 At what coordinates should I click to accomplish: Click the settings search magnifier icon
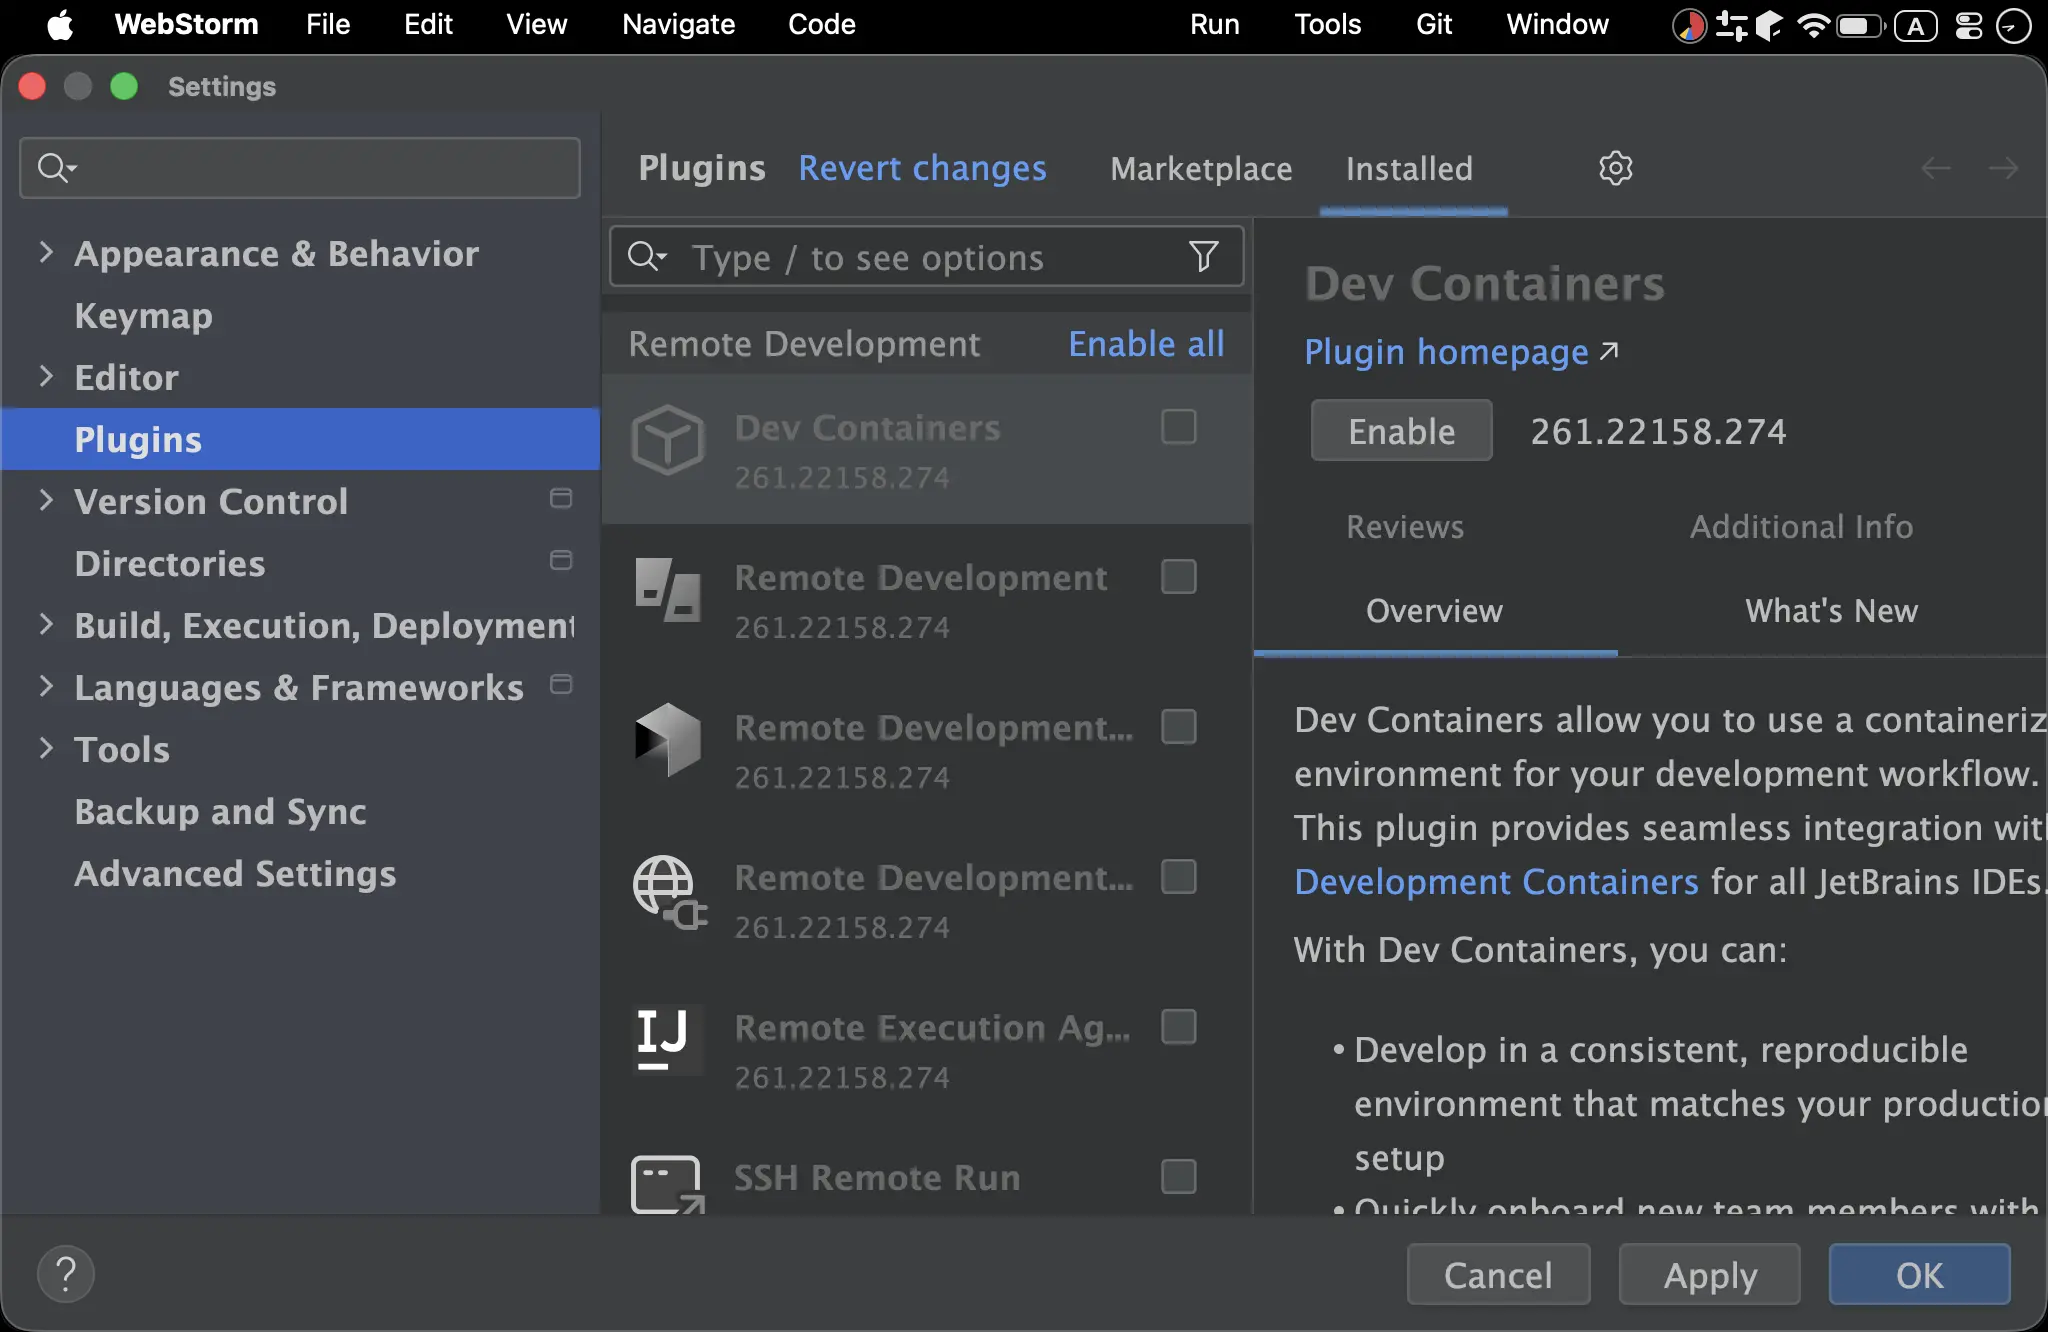coord(56,168)
